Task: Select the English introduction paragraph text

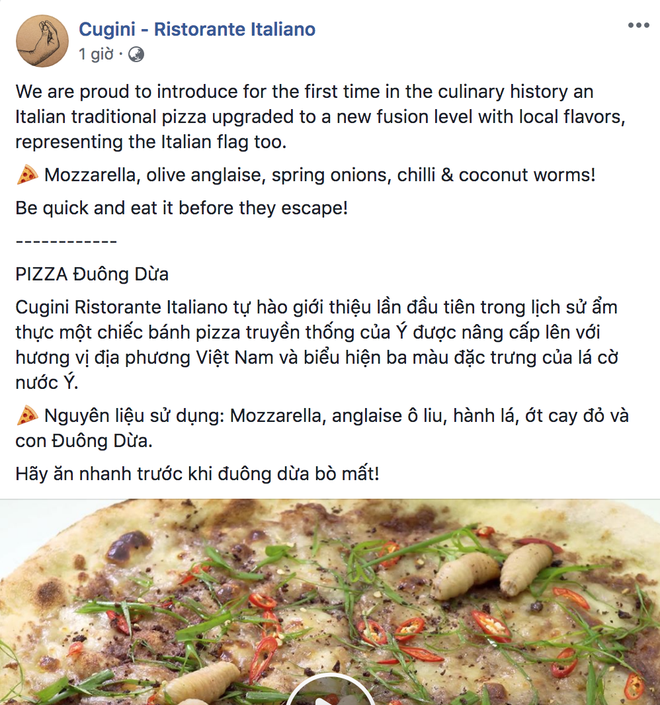Action: 320,117
